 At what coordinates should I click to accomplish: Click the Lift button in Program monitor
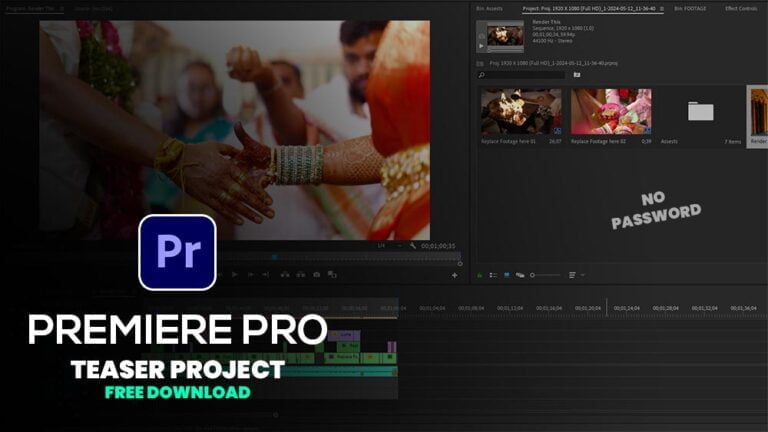coord(284,274)
